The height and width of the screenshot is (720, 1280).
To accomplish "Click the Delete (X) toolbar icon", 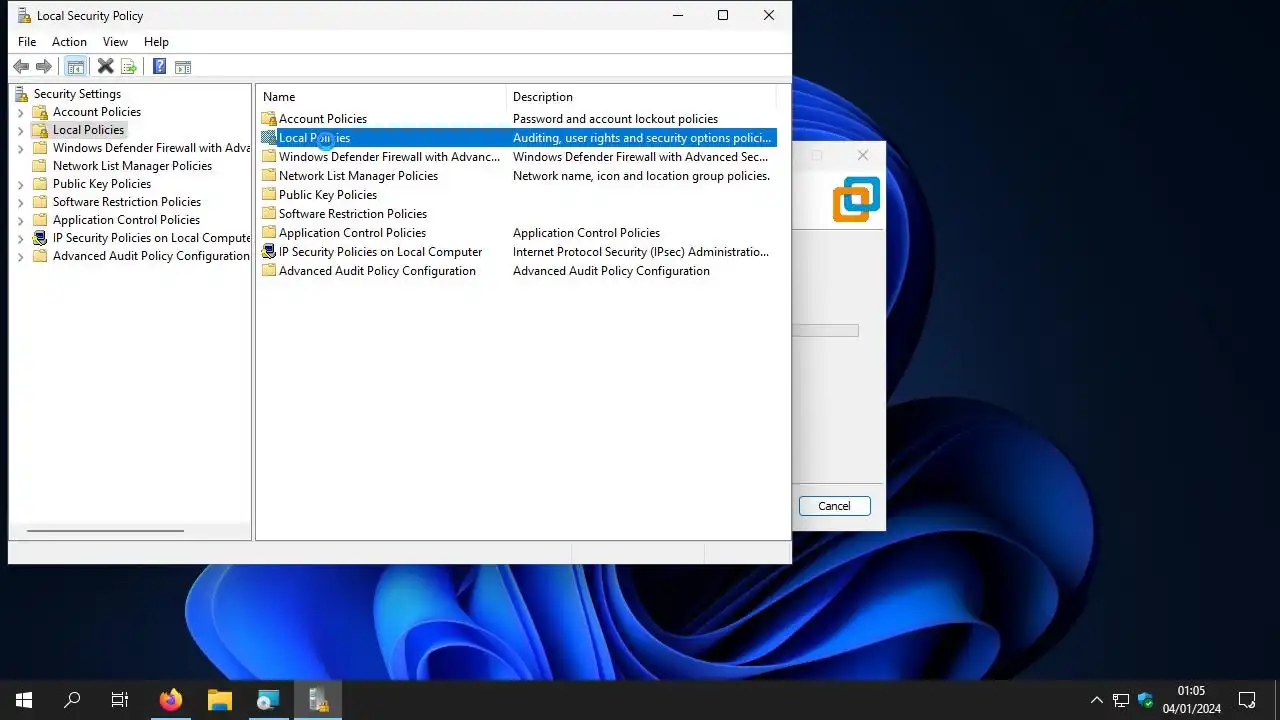I will pyautogui.click(x=105, y=67).
